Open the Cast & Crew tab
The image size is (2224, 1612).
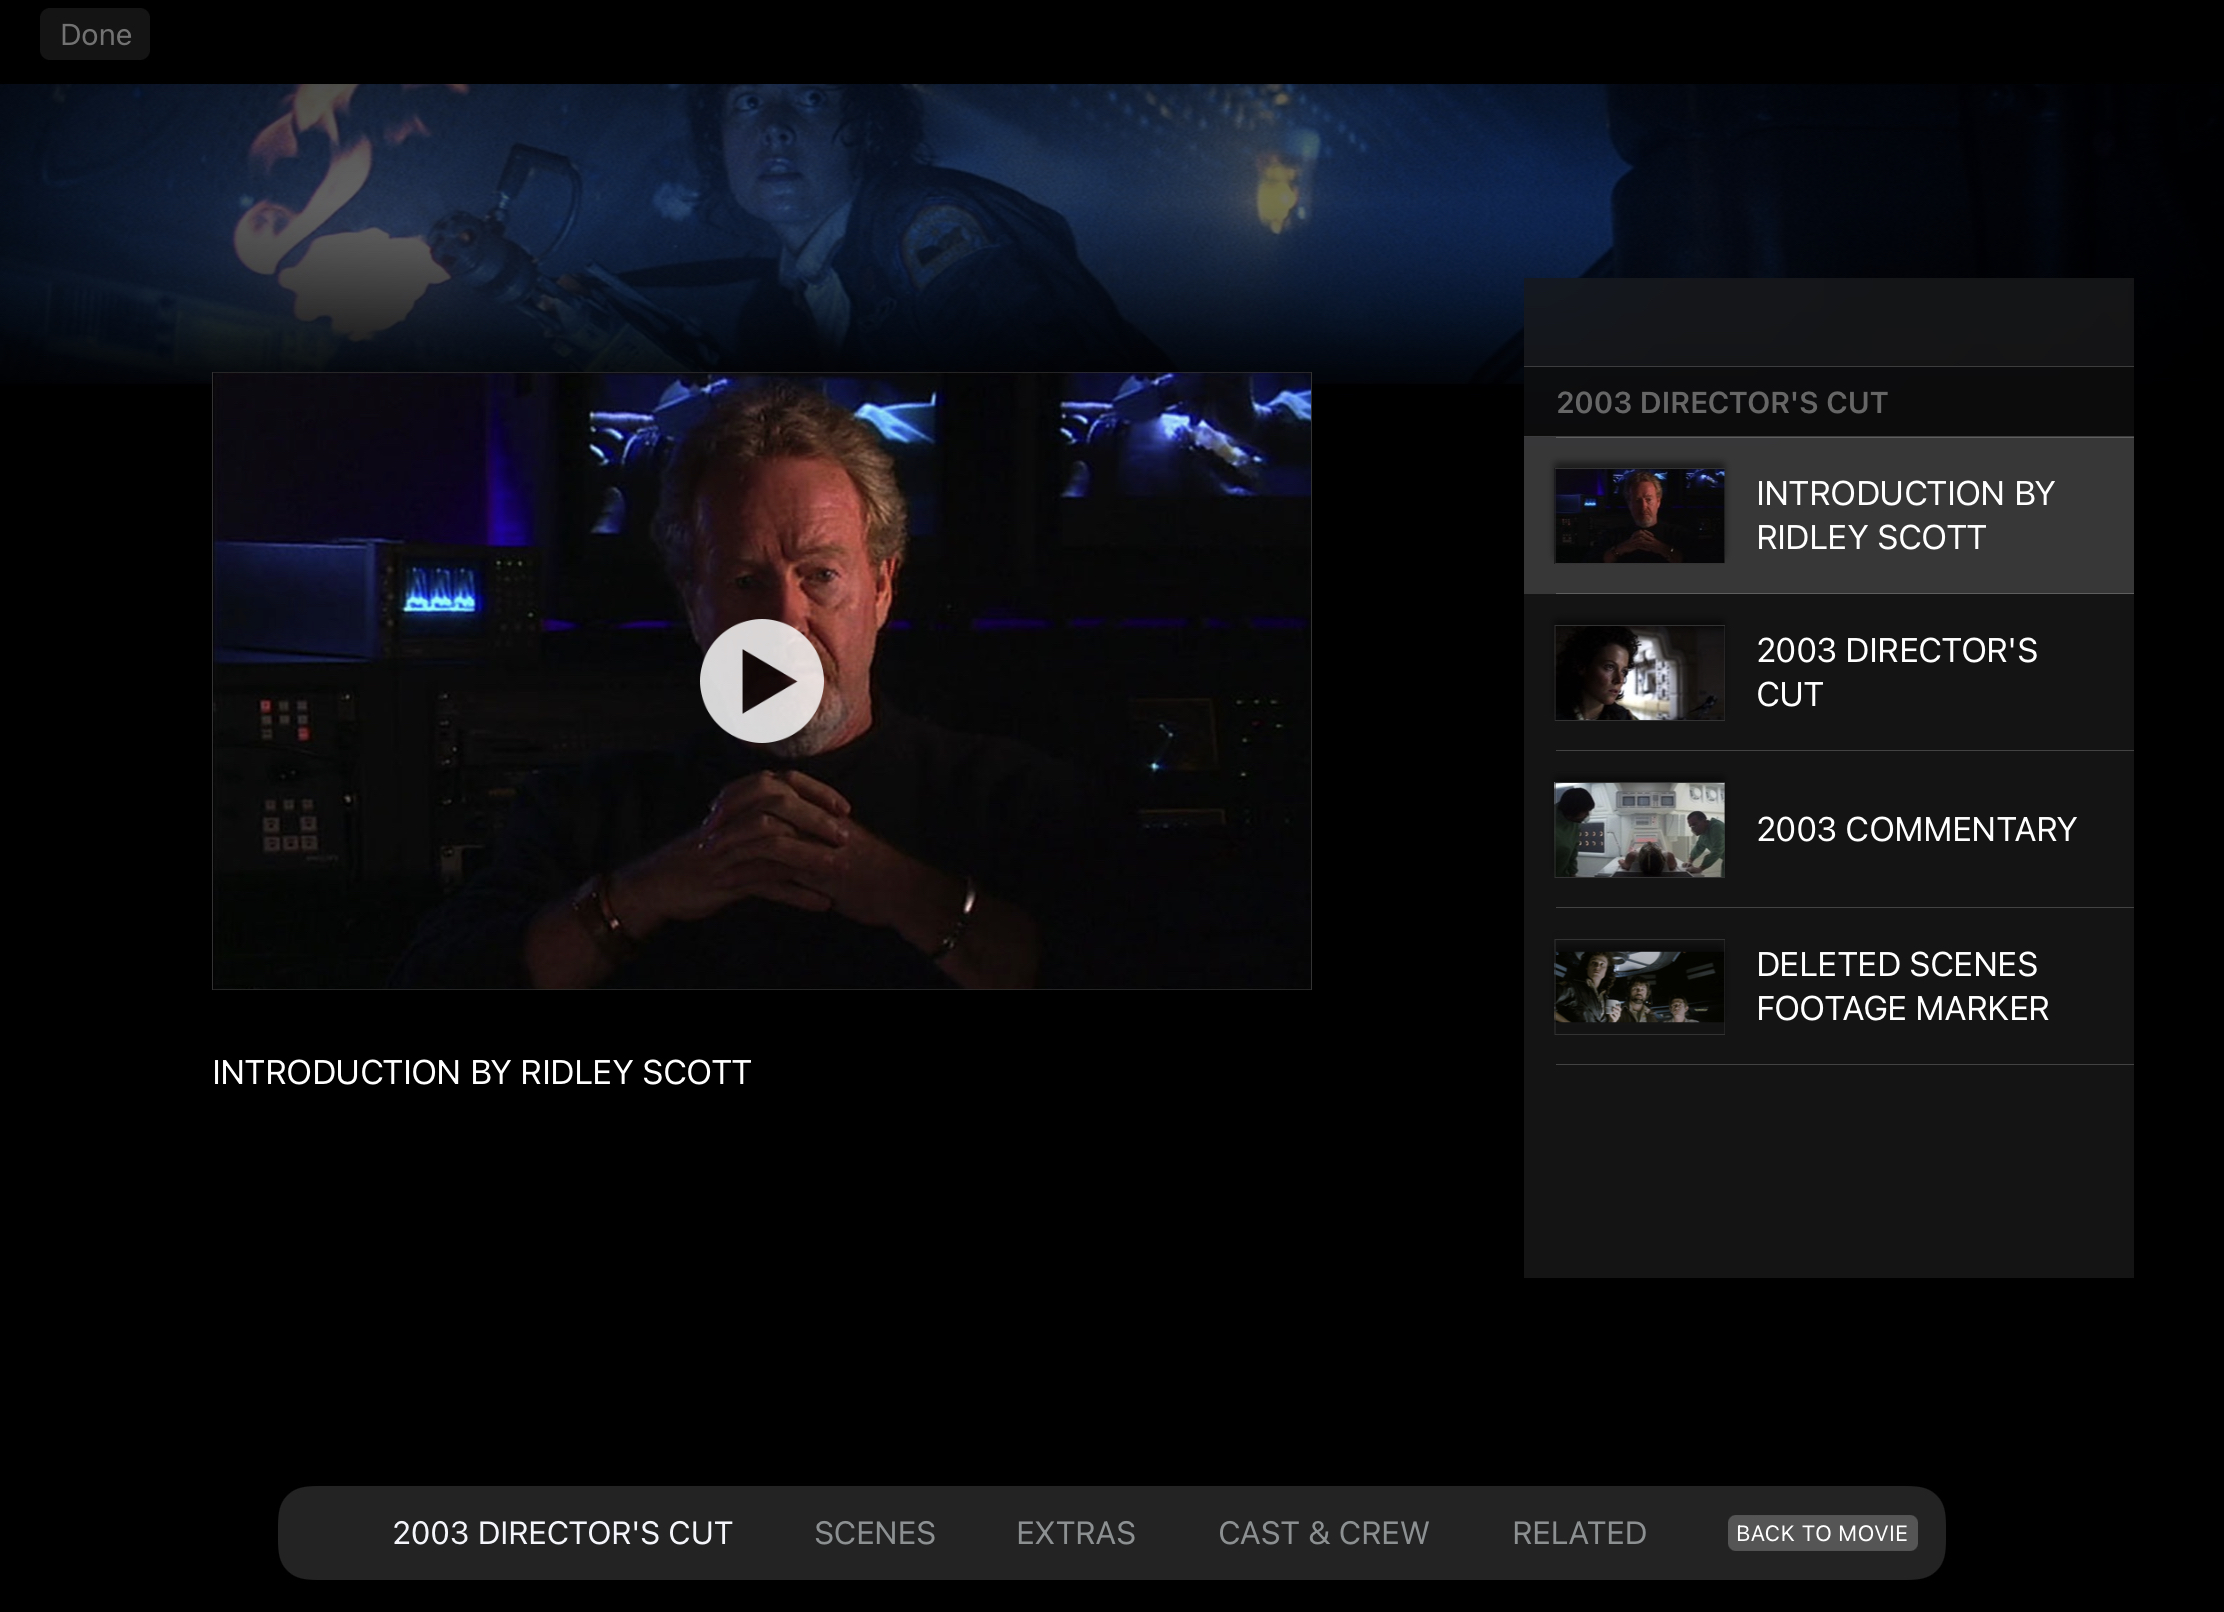[x=1323, y=1533]
